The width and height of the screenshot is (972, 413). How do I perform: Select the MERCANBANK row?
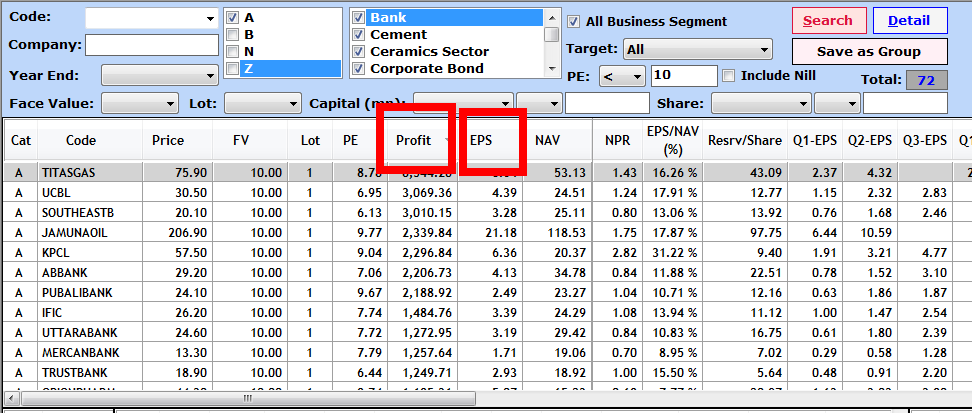[486, 352]
